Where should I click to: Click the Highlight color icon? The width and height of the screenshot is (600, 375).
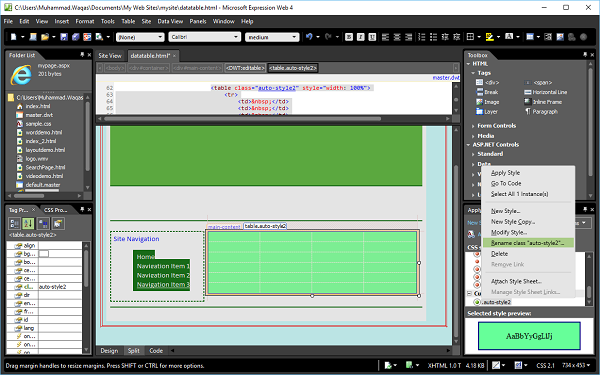coord(490,37)
